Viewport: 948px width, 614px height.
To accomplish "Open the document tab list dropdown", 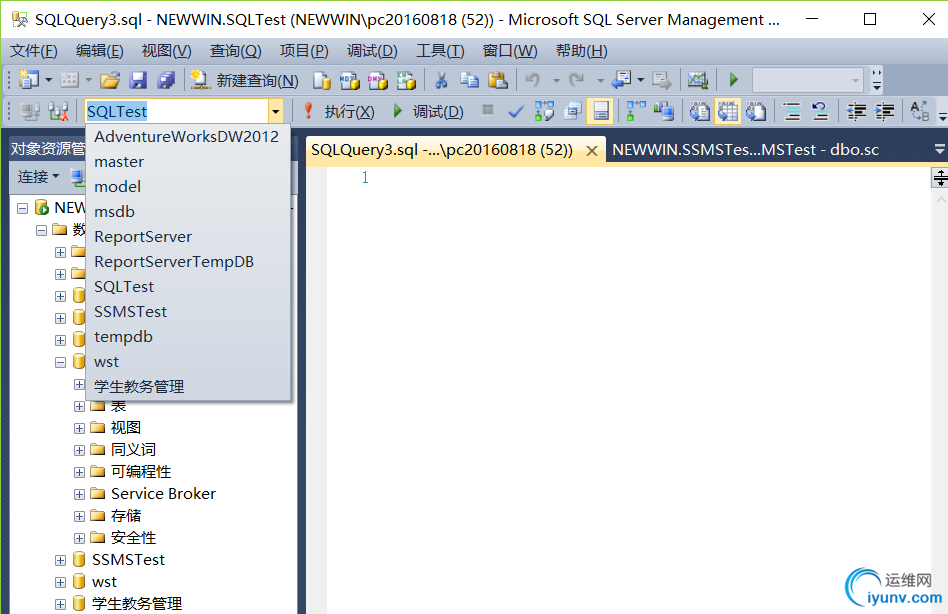I will 939,149.
